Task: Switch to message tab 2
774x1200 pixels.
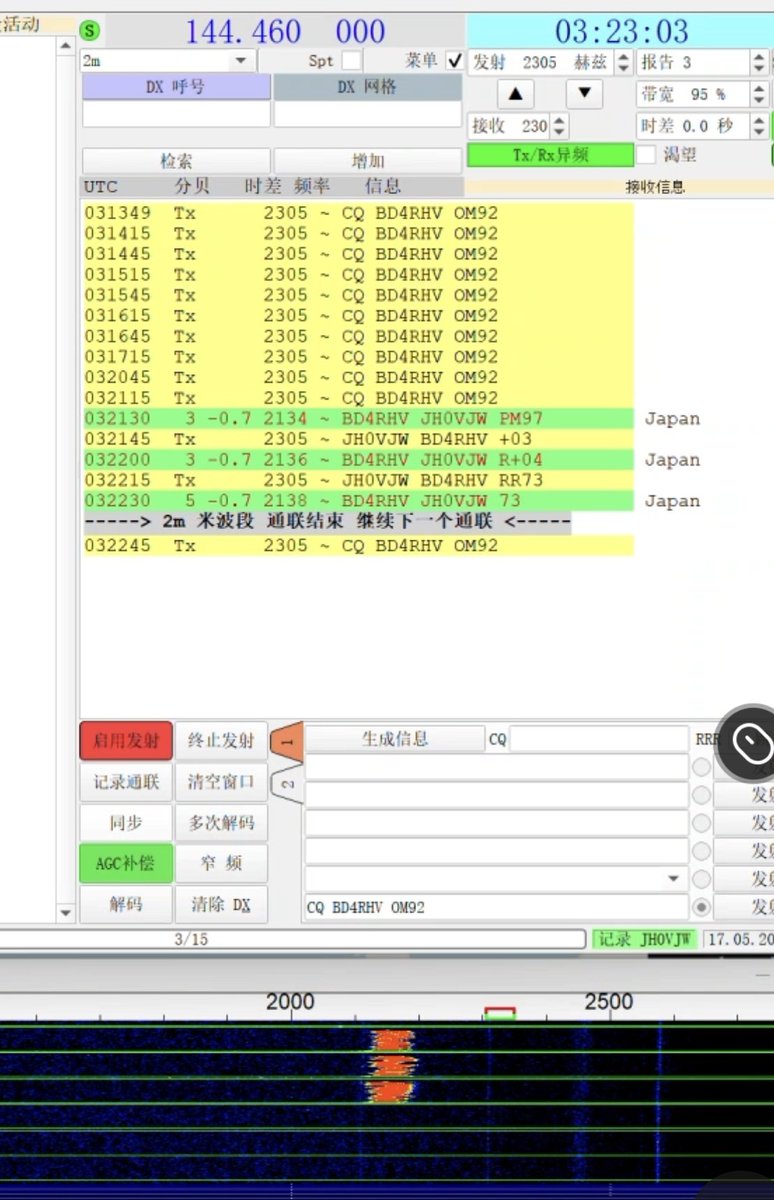Action: click(287, 783)
